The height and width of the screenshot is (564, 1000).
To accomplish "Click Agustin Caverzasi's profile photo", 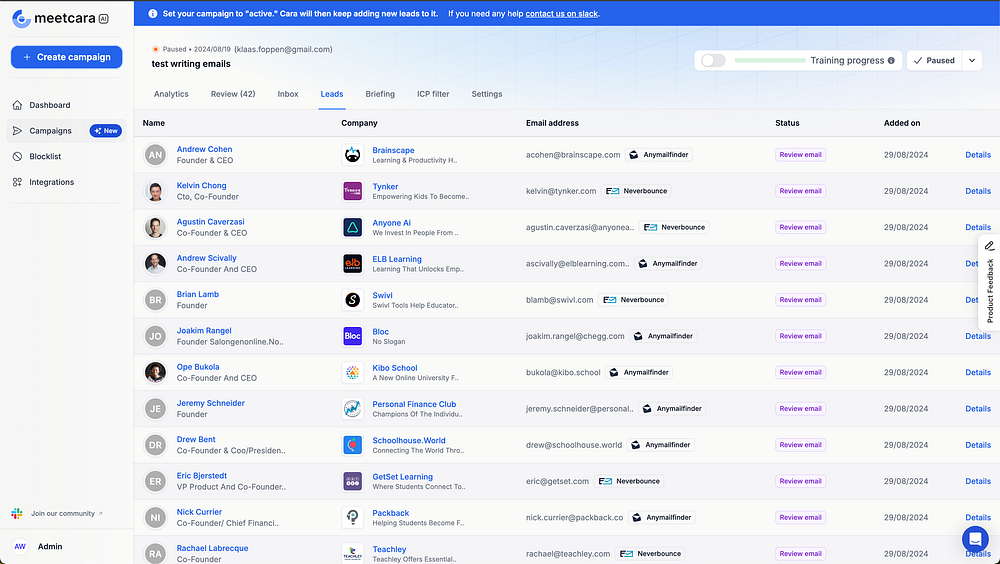I will click(x=155, y=227).
